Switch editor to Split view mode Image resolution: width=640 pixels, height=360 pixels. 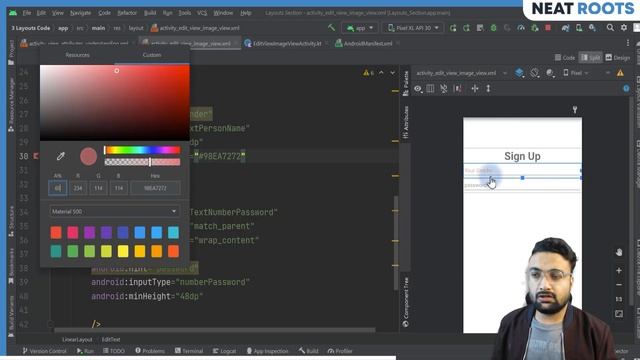click(x=590, y=58)
